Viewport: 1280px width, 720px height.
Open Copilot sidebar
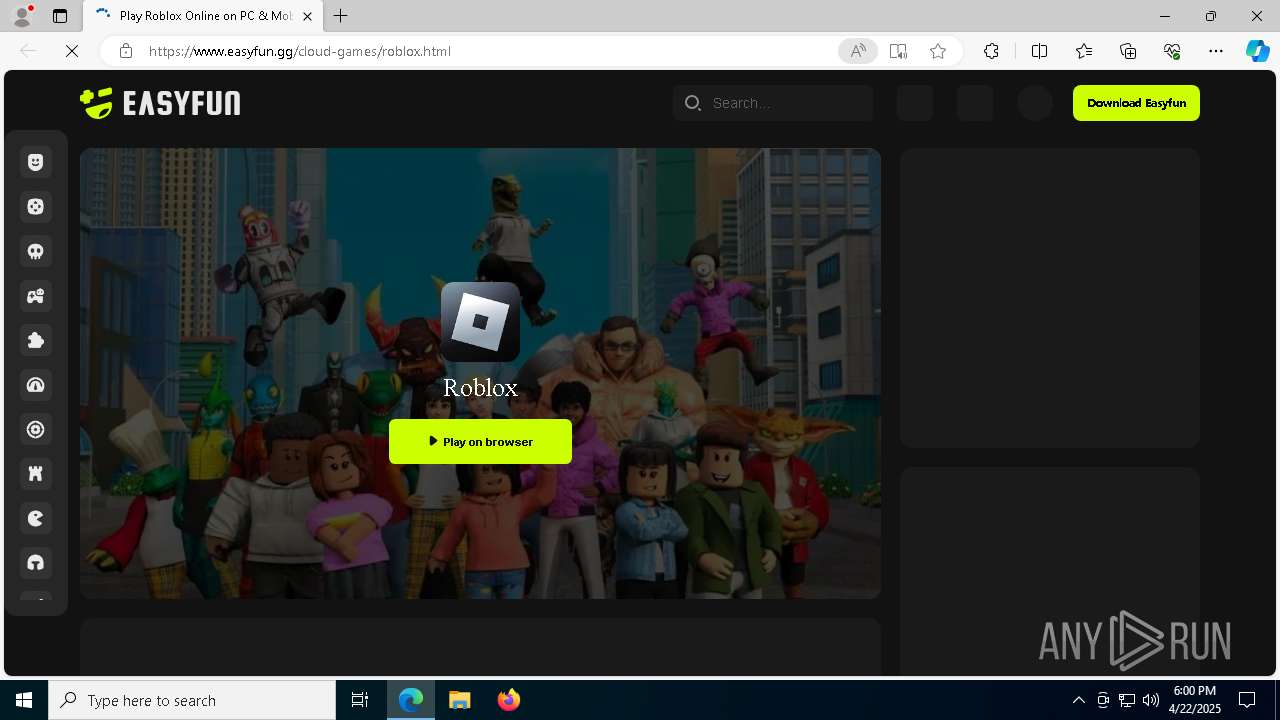pos(1257,51)
